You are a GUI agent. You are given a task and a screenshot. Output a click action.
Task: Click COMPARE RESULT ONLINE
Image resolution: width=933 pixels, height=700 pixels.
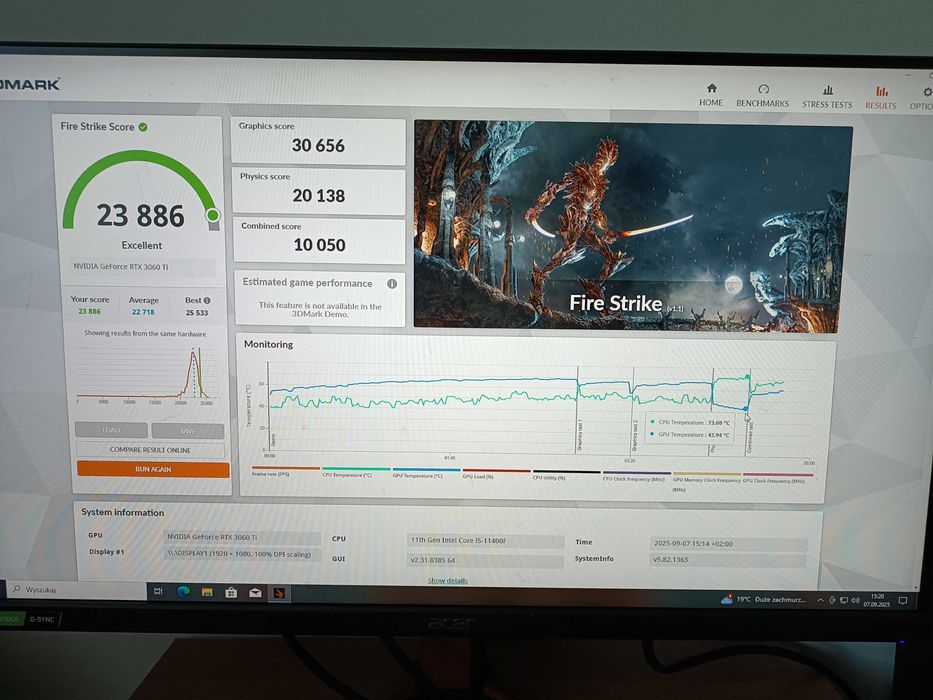click(x=151, y=450)
